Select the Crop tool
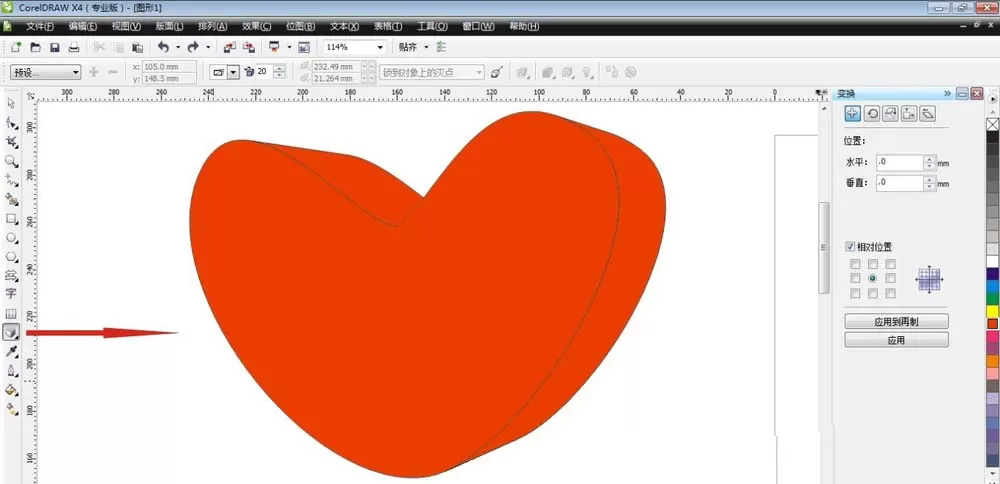The image size is (1000, 484). coord(11,142)
